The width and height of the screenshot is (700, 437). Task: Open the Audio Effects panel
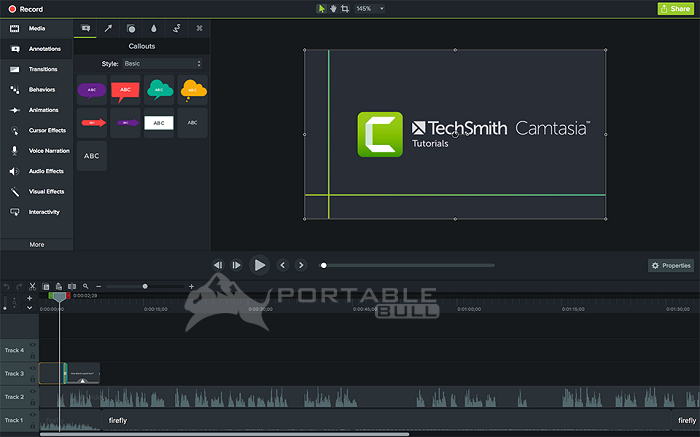click(36, 171)
